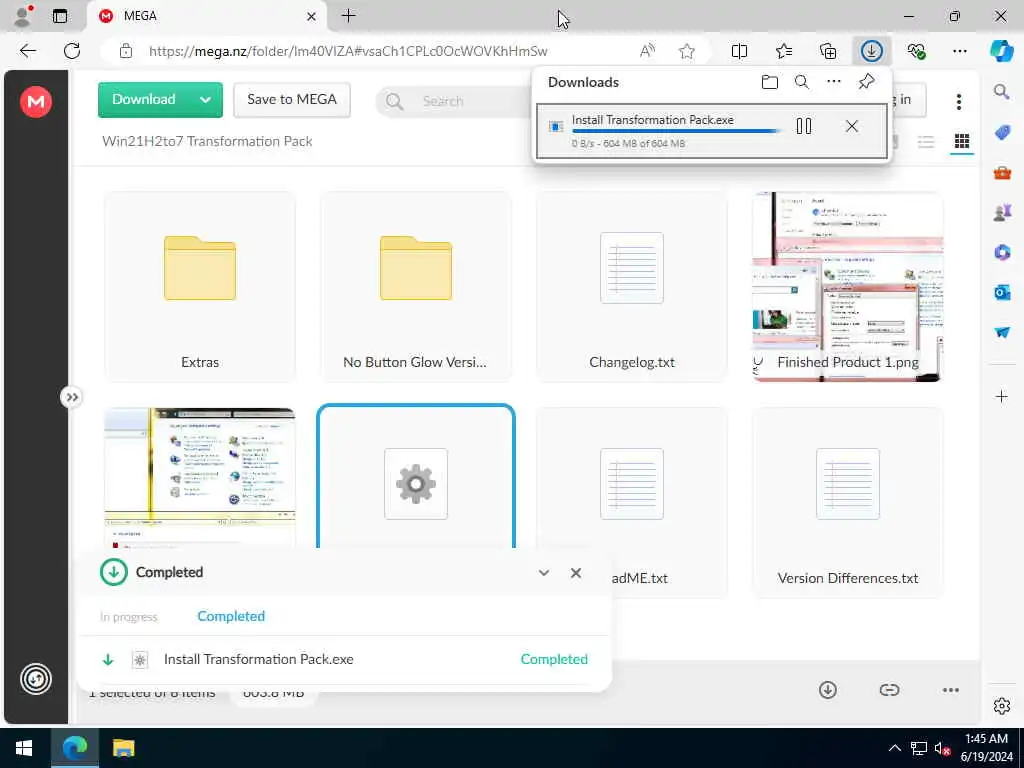Open Tools briefcase icon in sidebar

pos(1002,172)
